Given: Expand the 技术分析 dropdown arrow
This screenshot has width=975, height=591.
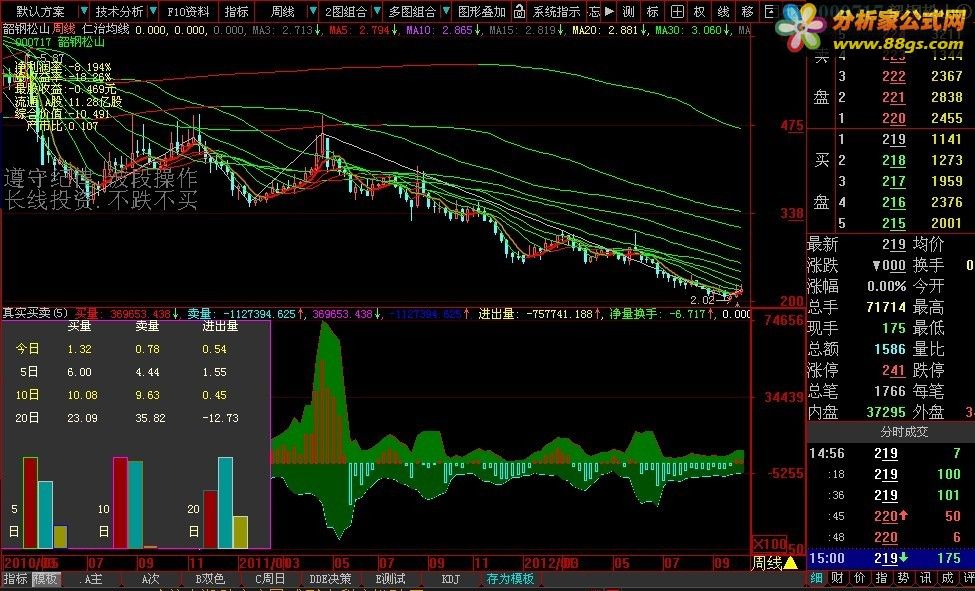Looking at the screenshot, I should (x=152, y=11).
